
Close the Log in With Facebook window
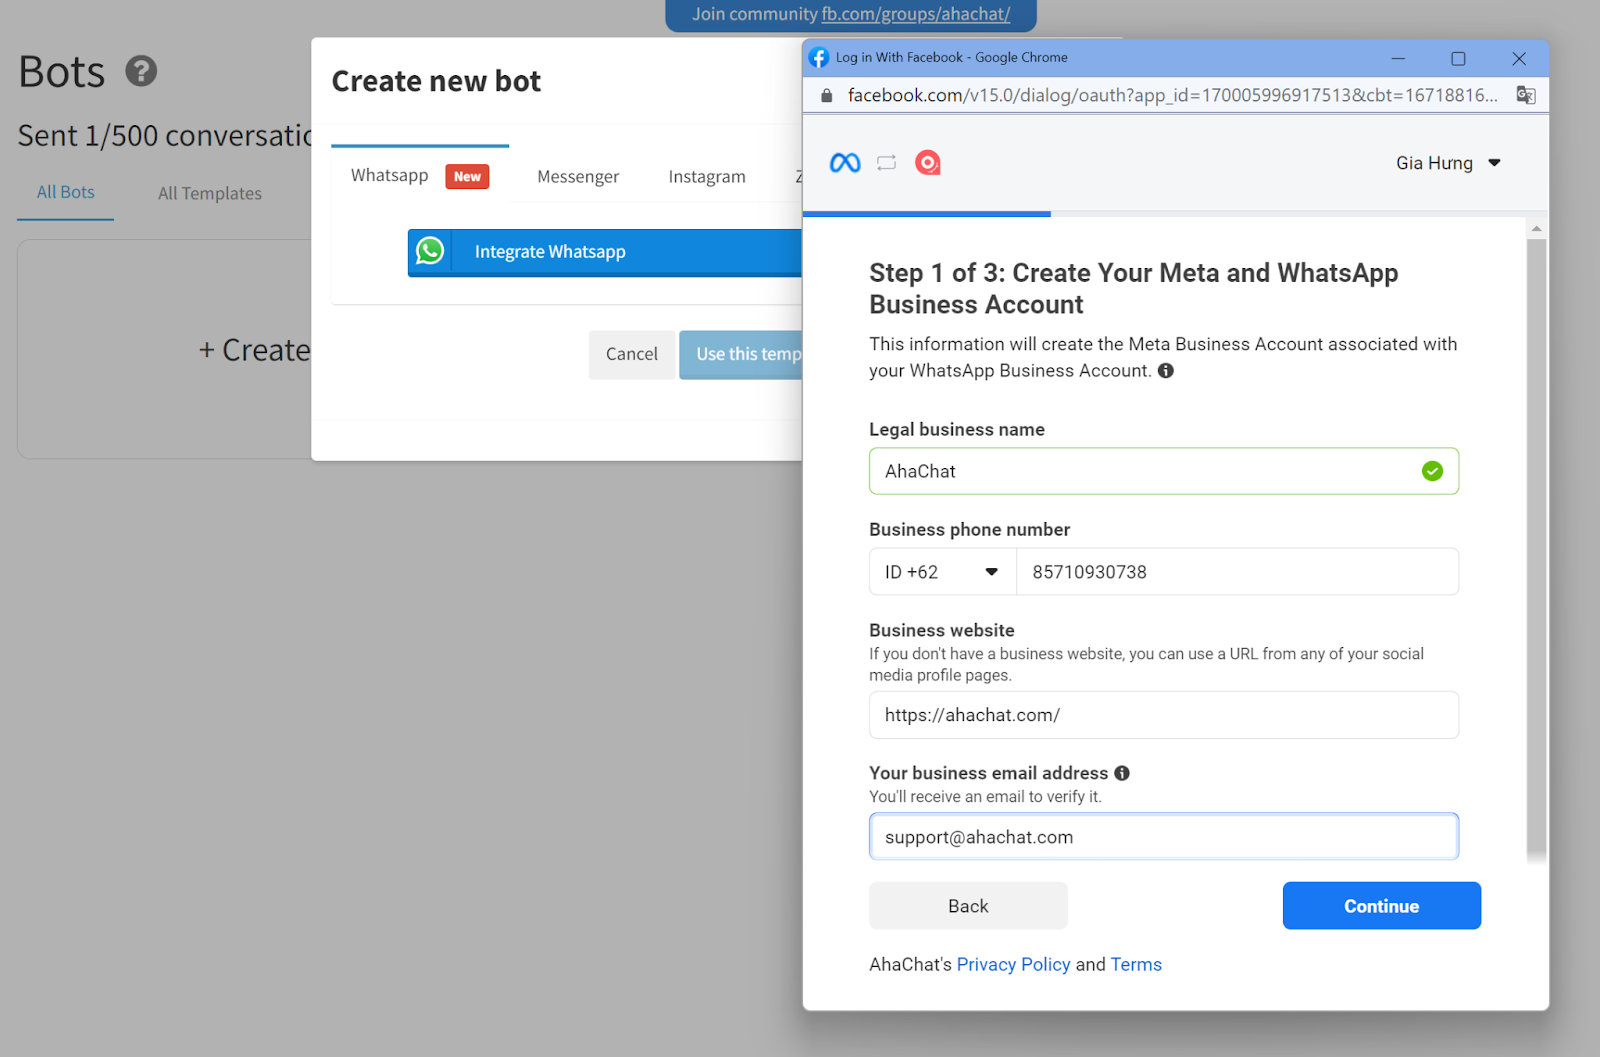(x=1519, y=58)
